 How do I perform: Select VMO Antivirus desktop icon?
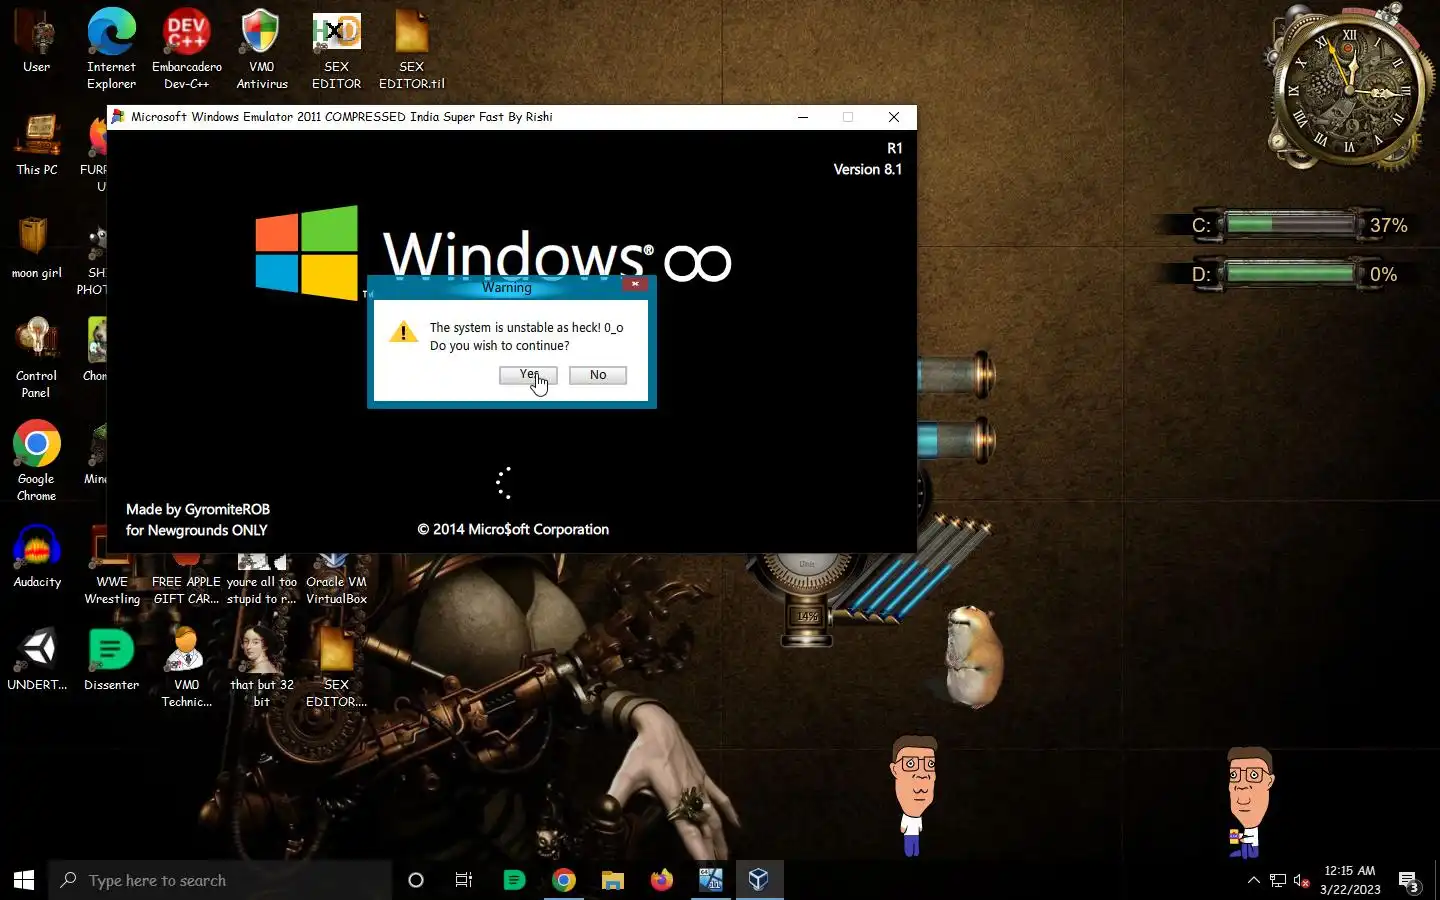tap(262, 50)
